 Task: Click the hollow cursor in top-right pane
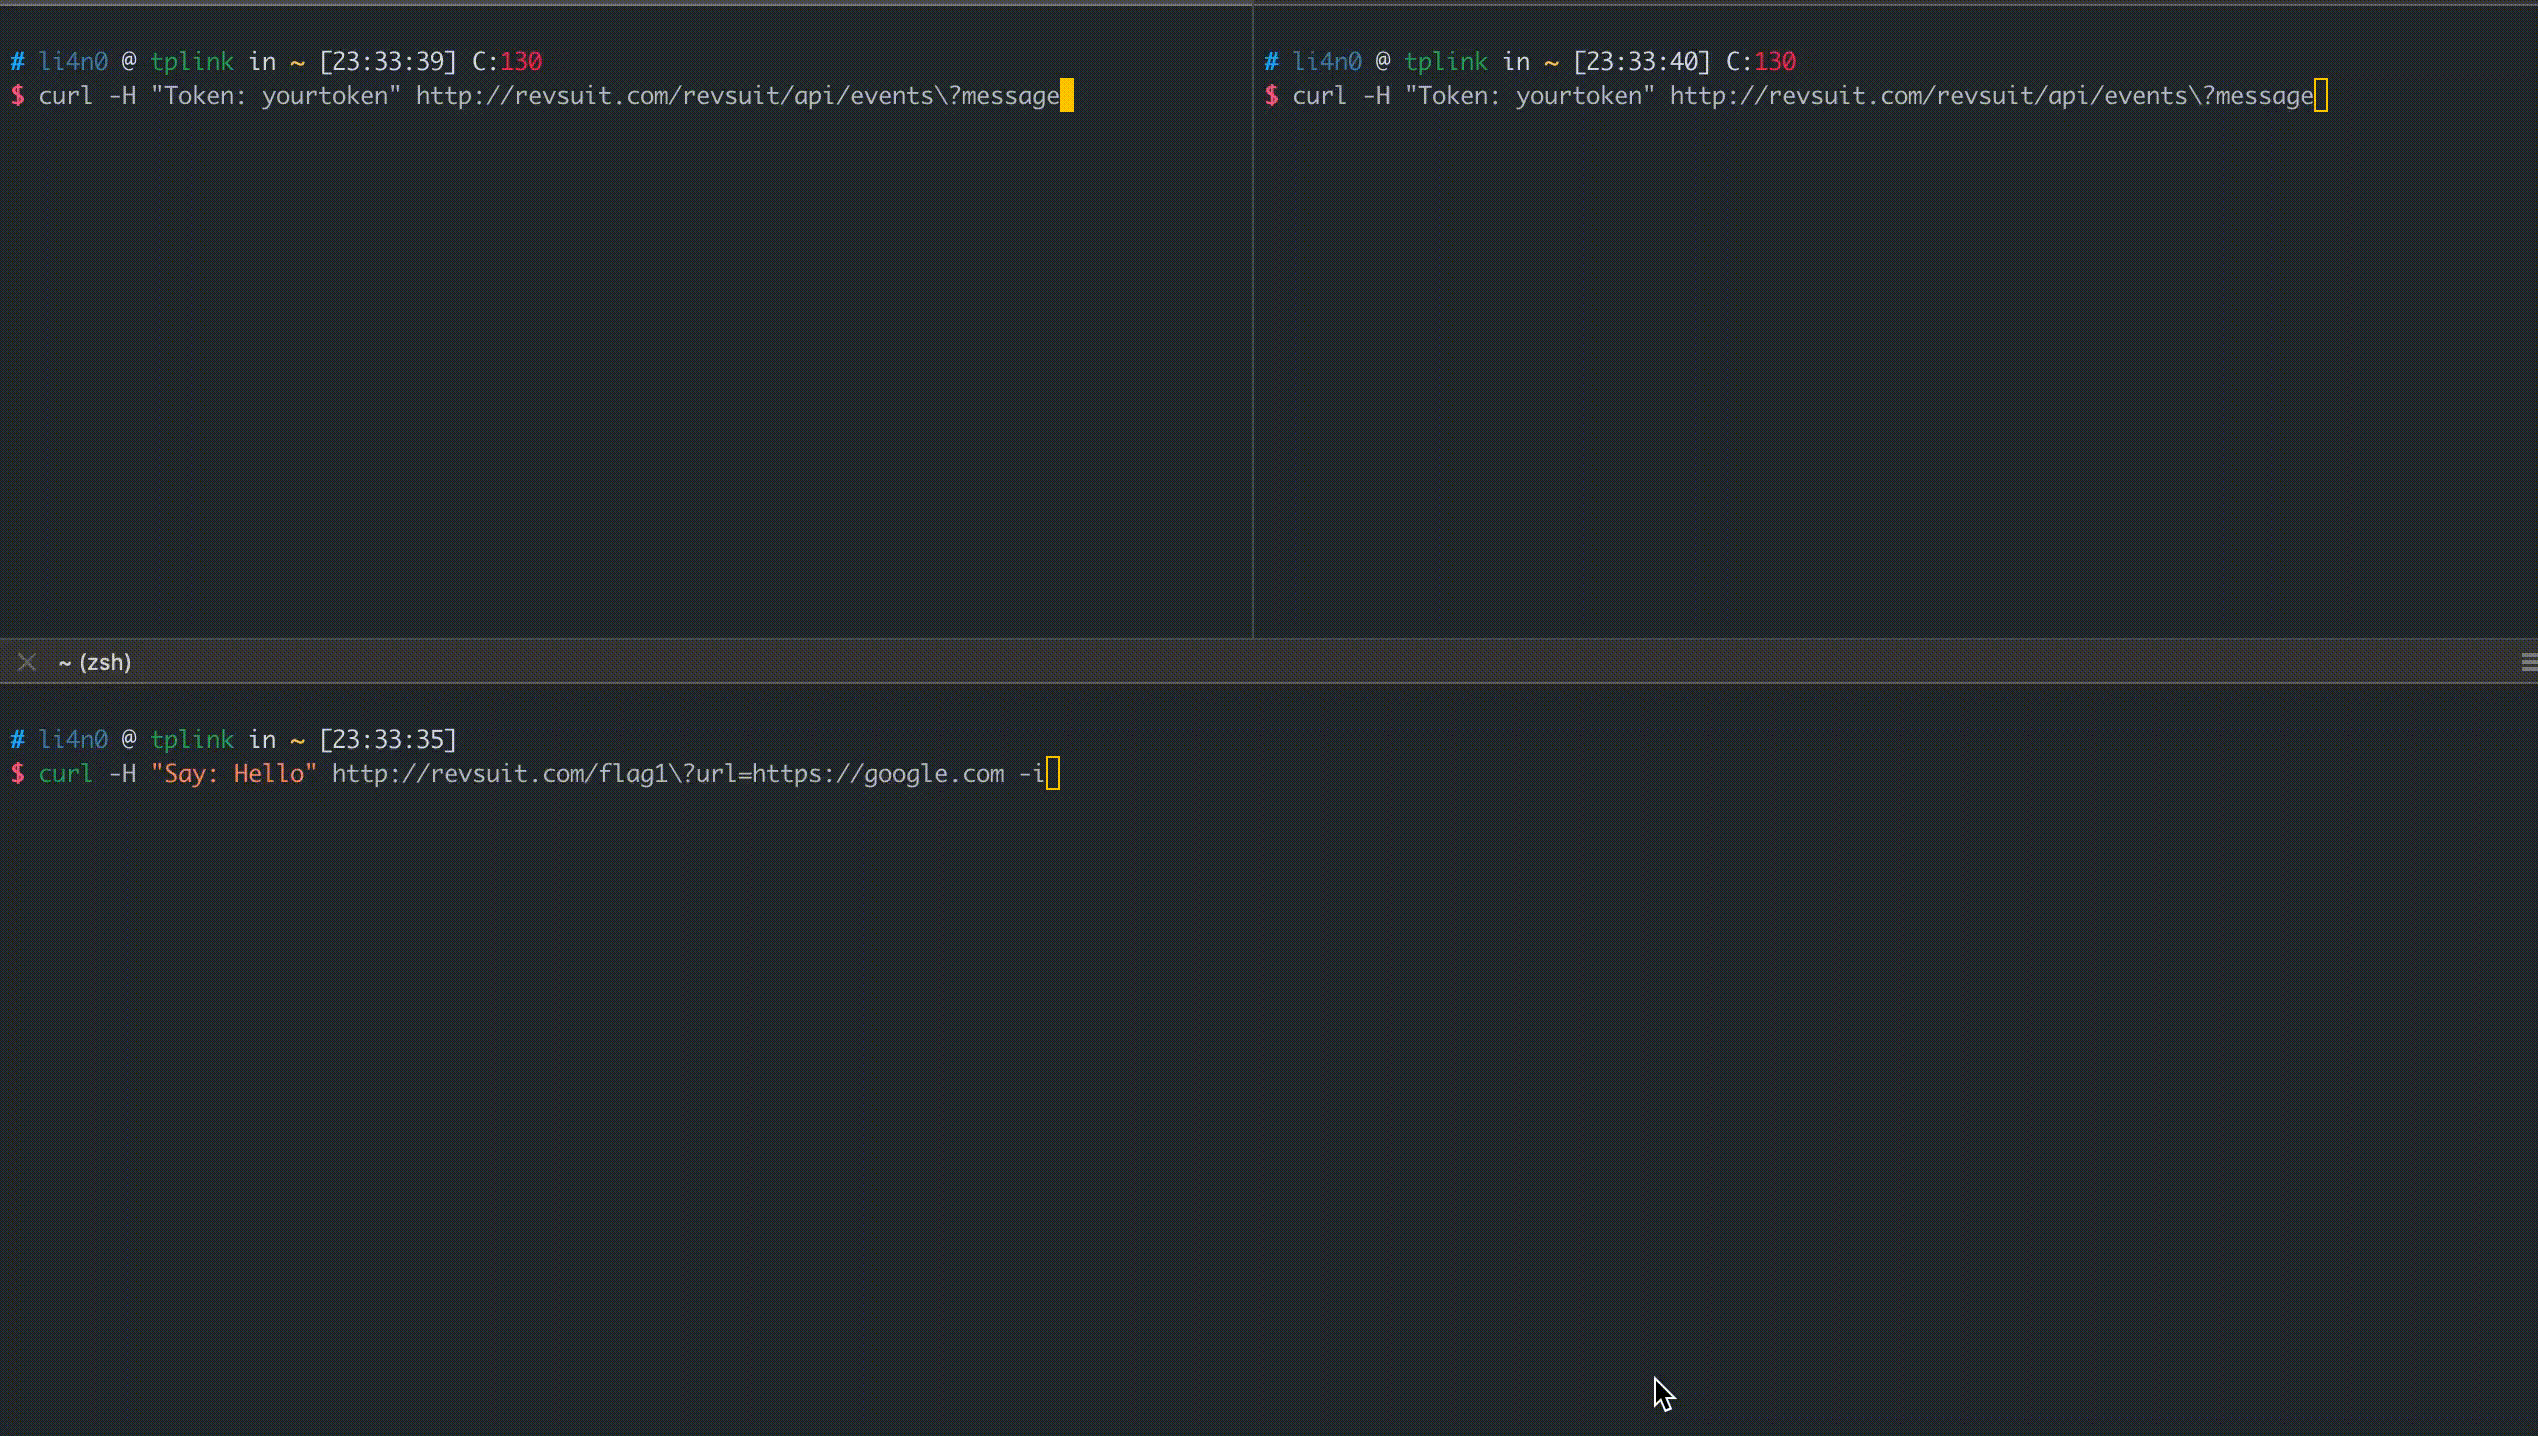click(x=2321, y=96)
